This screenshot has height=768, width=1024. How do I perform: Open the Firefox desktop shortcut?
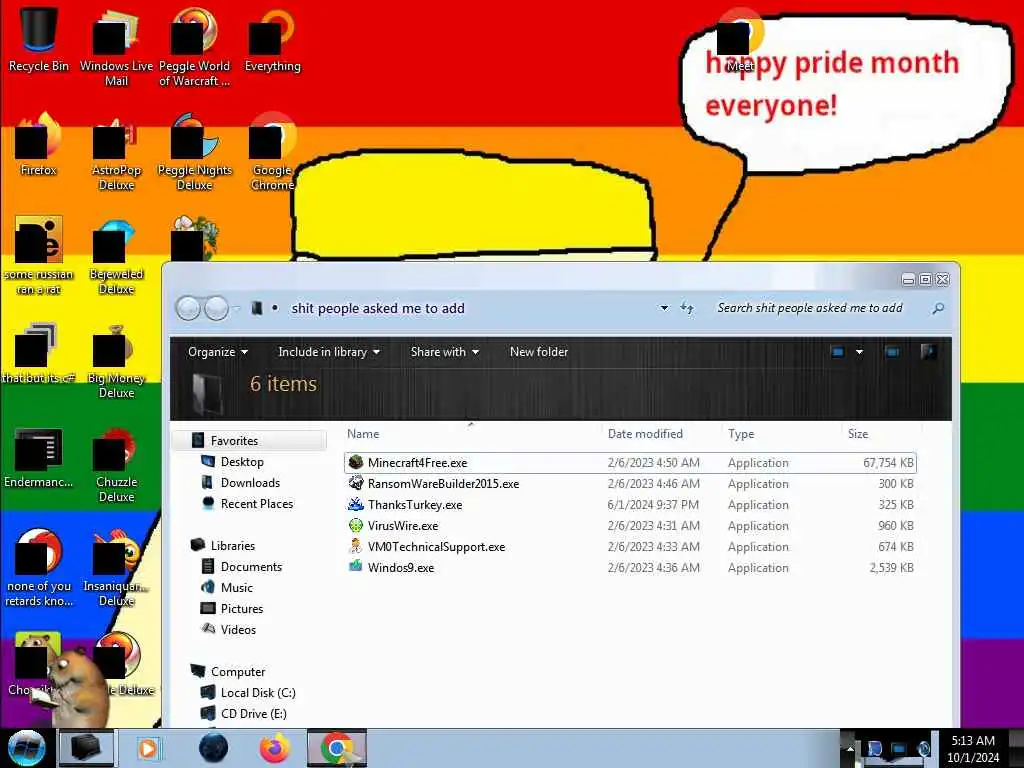pyautogui.click(x=39, y=144)
